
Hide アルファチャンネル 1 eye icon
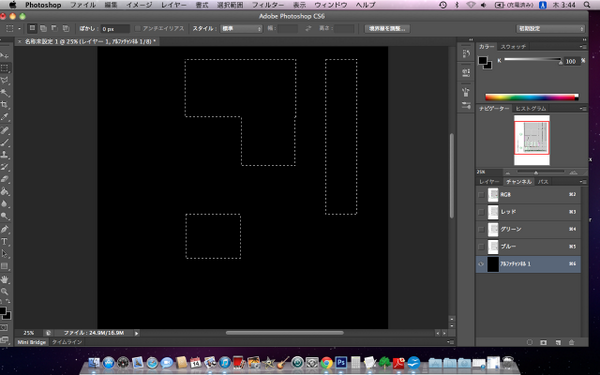(x=481, y=264)
